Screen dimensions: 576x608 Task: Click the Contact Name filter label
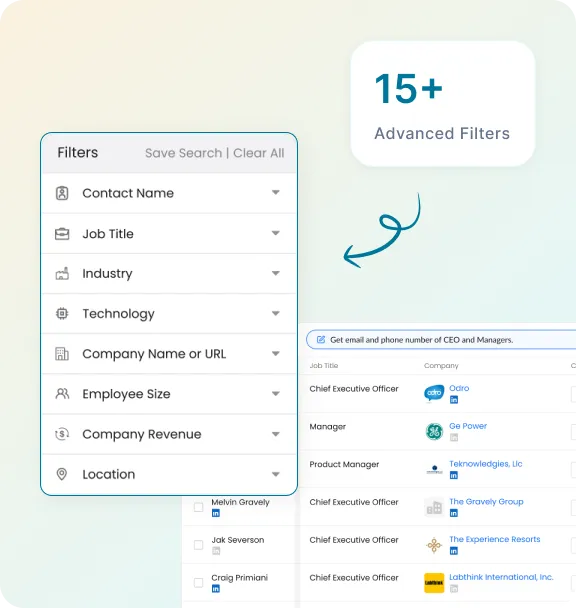tap(128, 193)
